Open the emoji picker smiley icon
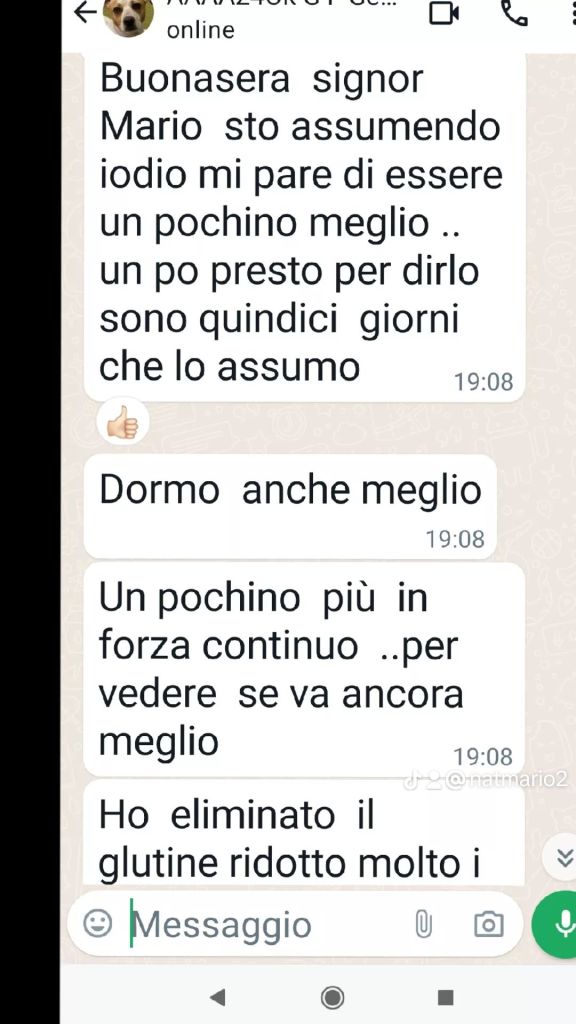This screenshot has height=1024, width=576. click(98, 924)
